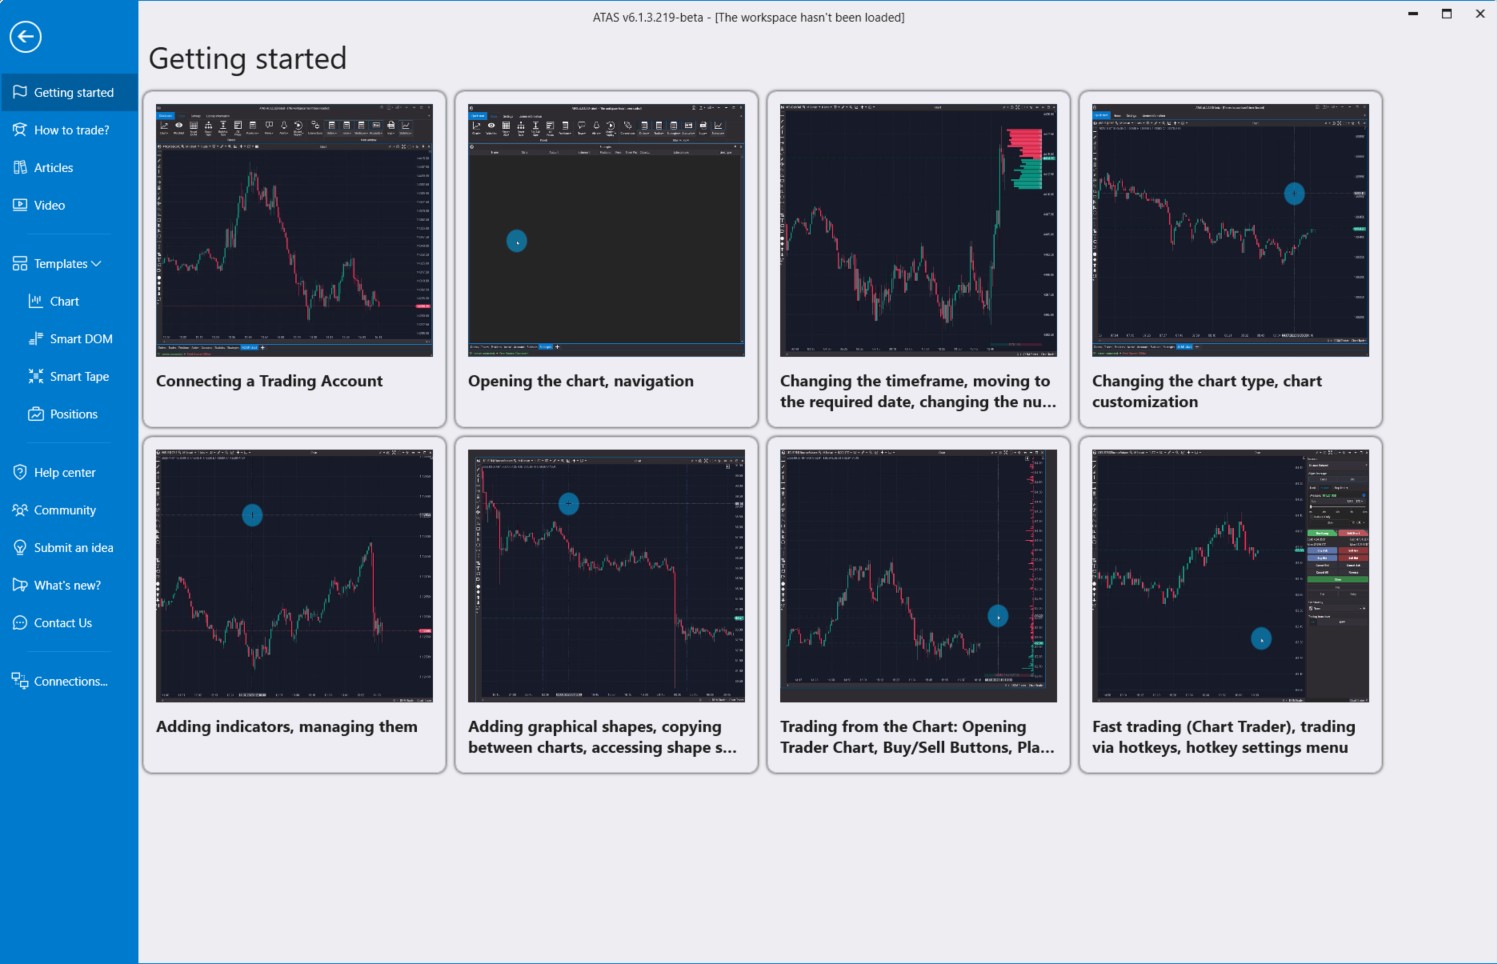Screen dimensions: 1497x964
Task: Click the Help center shield icon
Action: [20, 472]
